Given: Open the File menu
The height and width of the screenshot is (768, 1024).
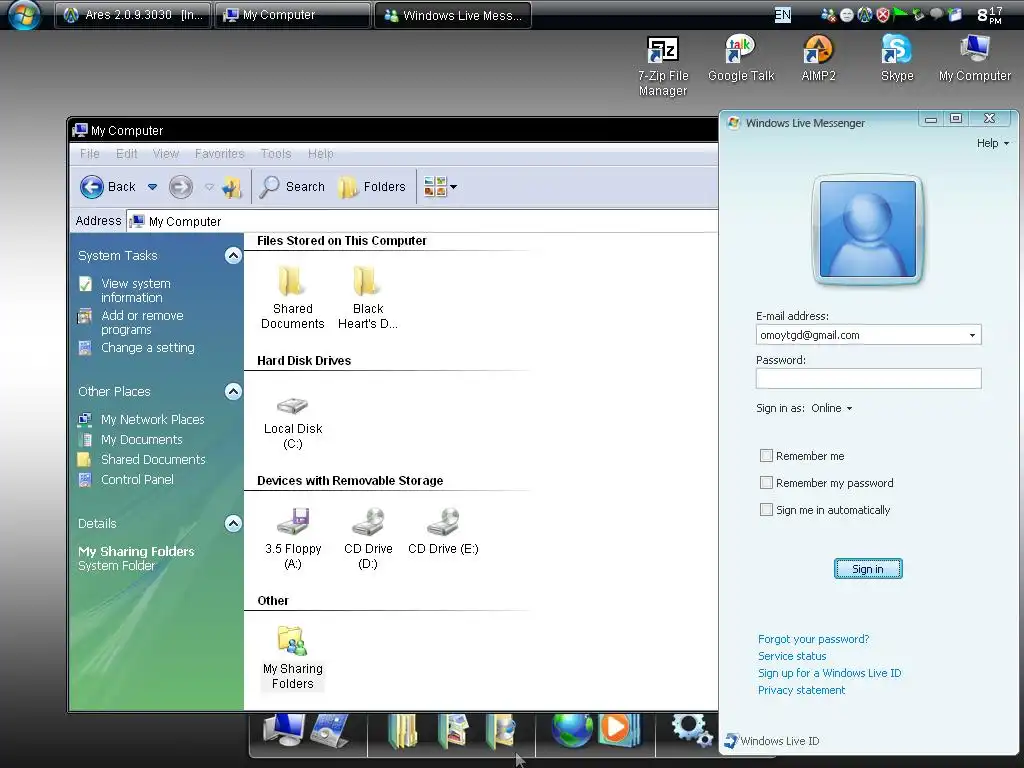Looking at the screenshot, I should [89, 153].
